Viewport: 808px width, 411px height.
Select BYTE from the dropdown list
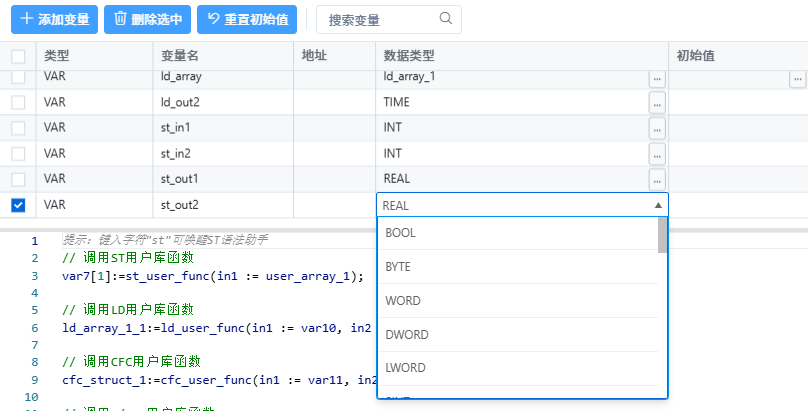518,267
